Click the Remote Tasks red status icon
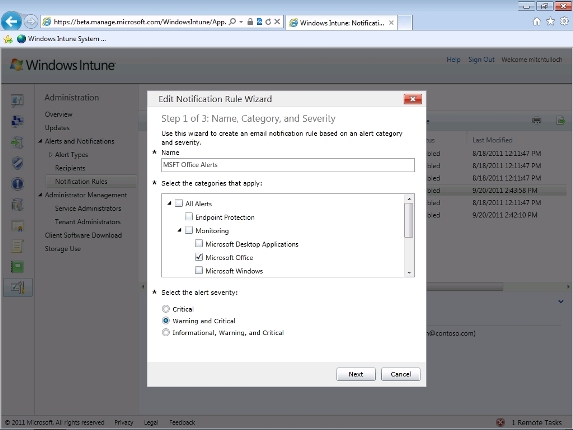The height and width of the screenshot is (430, 573). pos(500,422)
